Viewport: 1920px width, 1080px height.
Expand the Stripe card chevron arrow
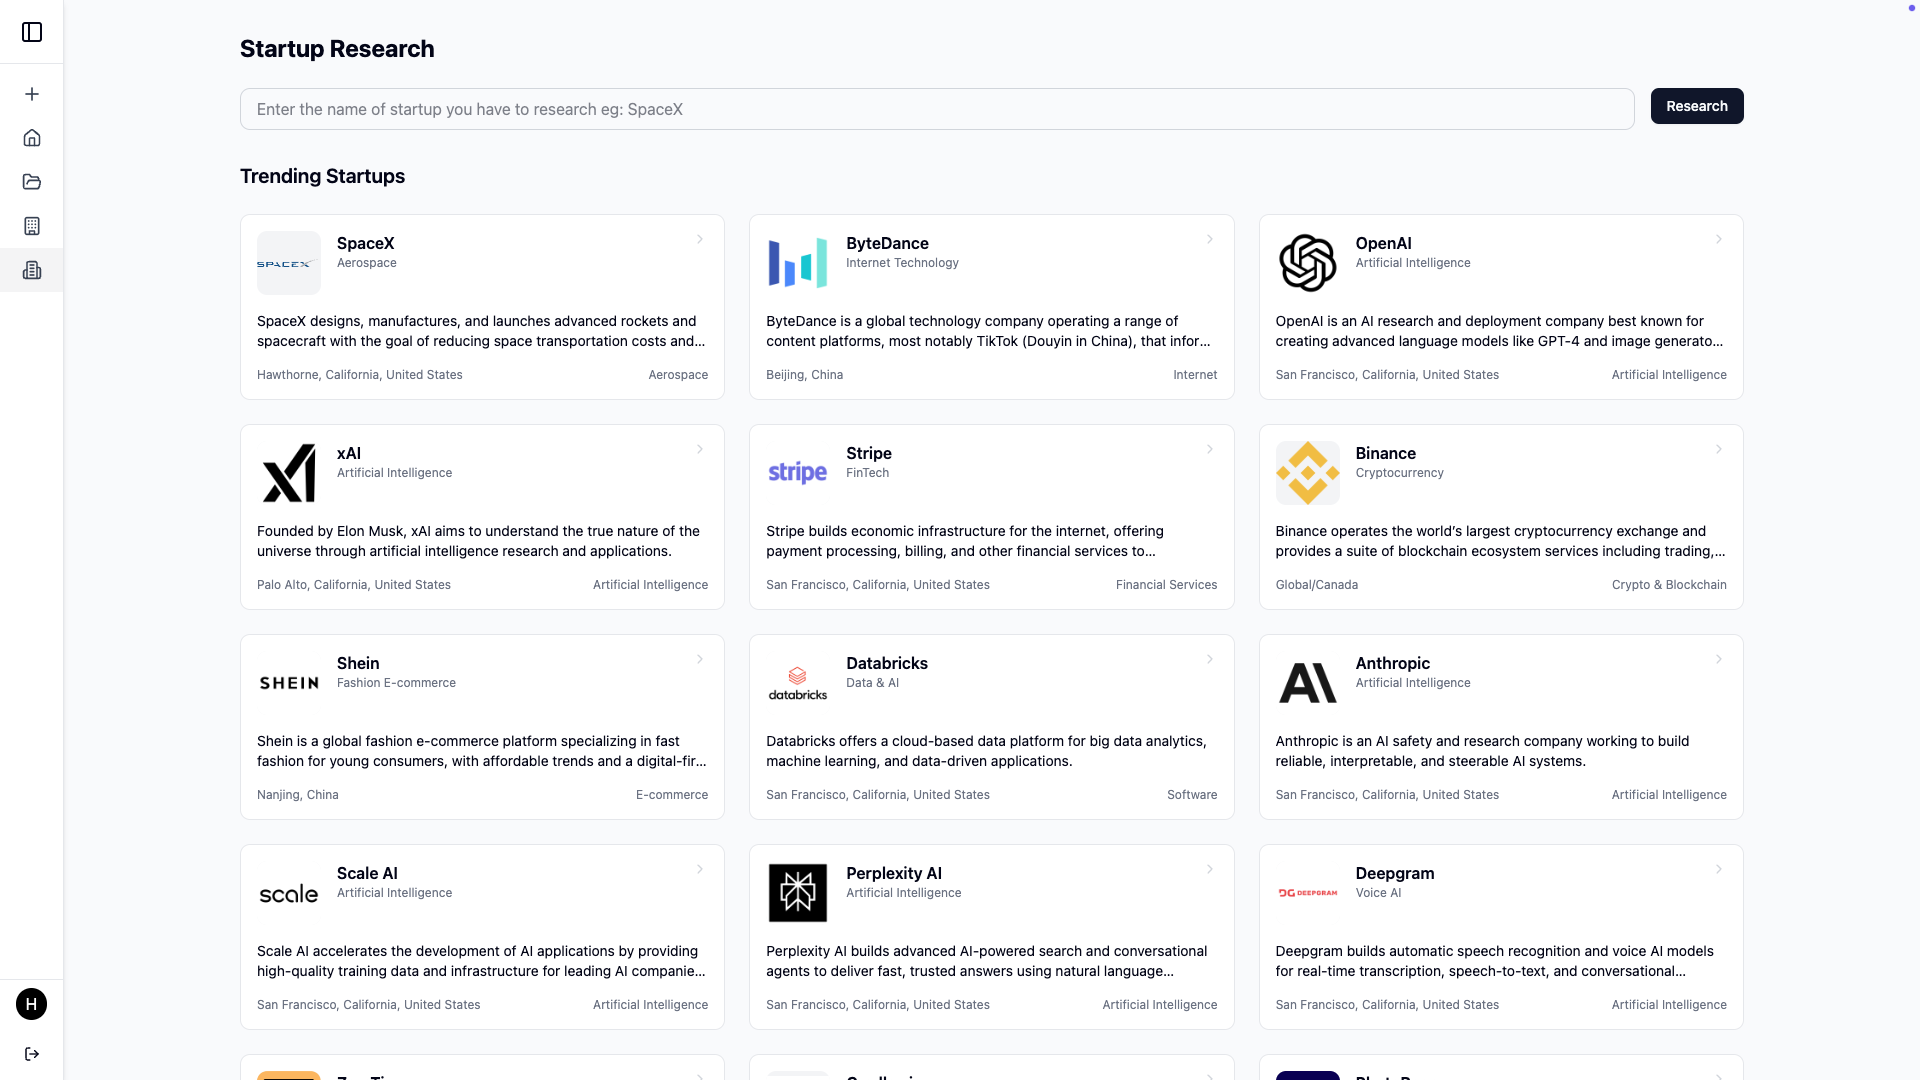click(x=1209, y=450)
